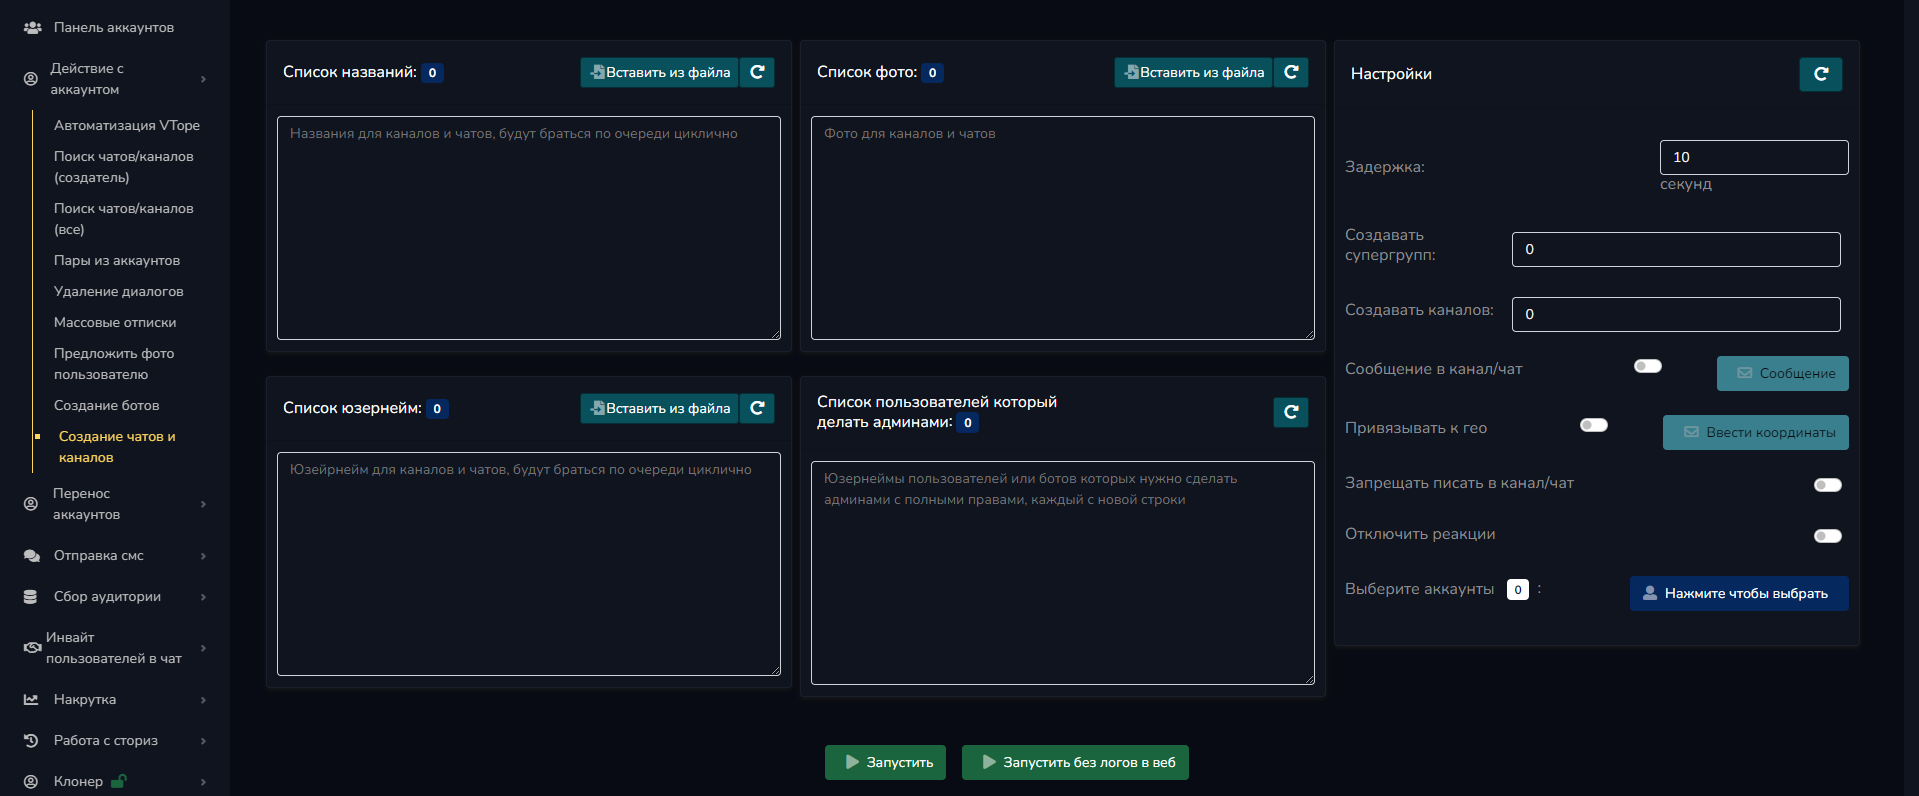The width and height of the screenshot is (1919, 796).
Task: Click the reset icon for the usernames list
Action: [x=757, y=408]
